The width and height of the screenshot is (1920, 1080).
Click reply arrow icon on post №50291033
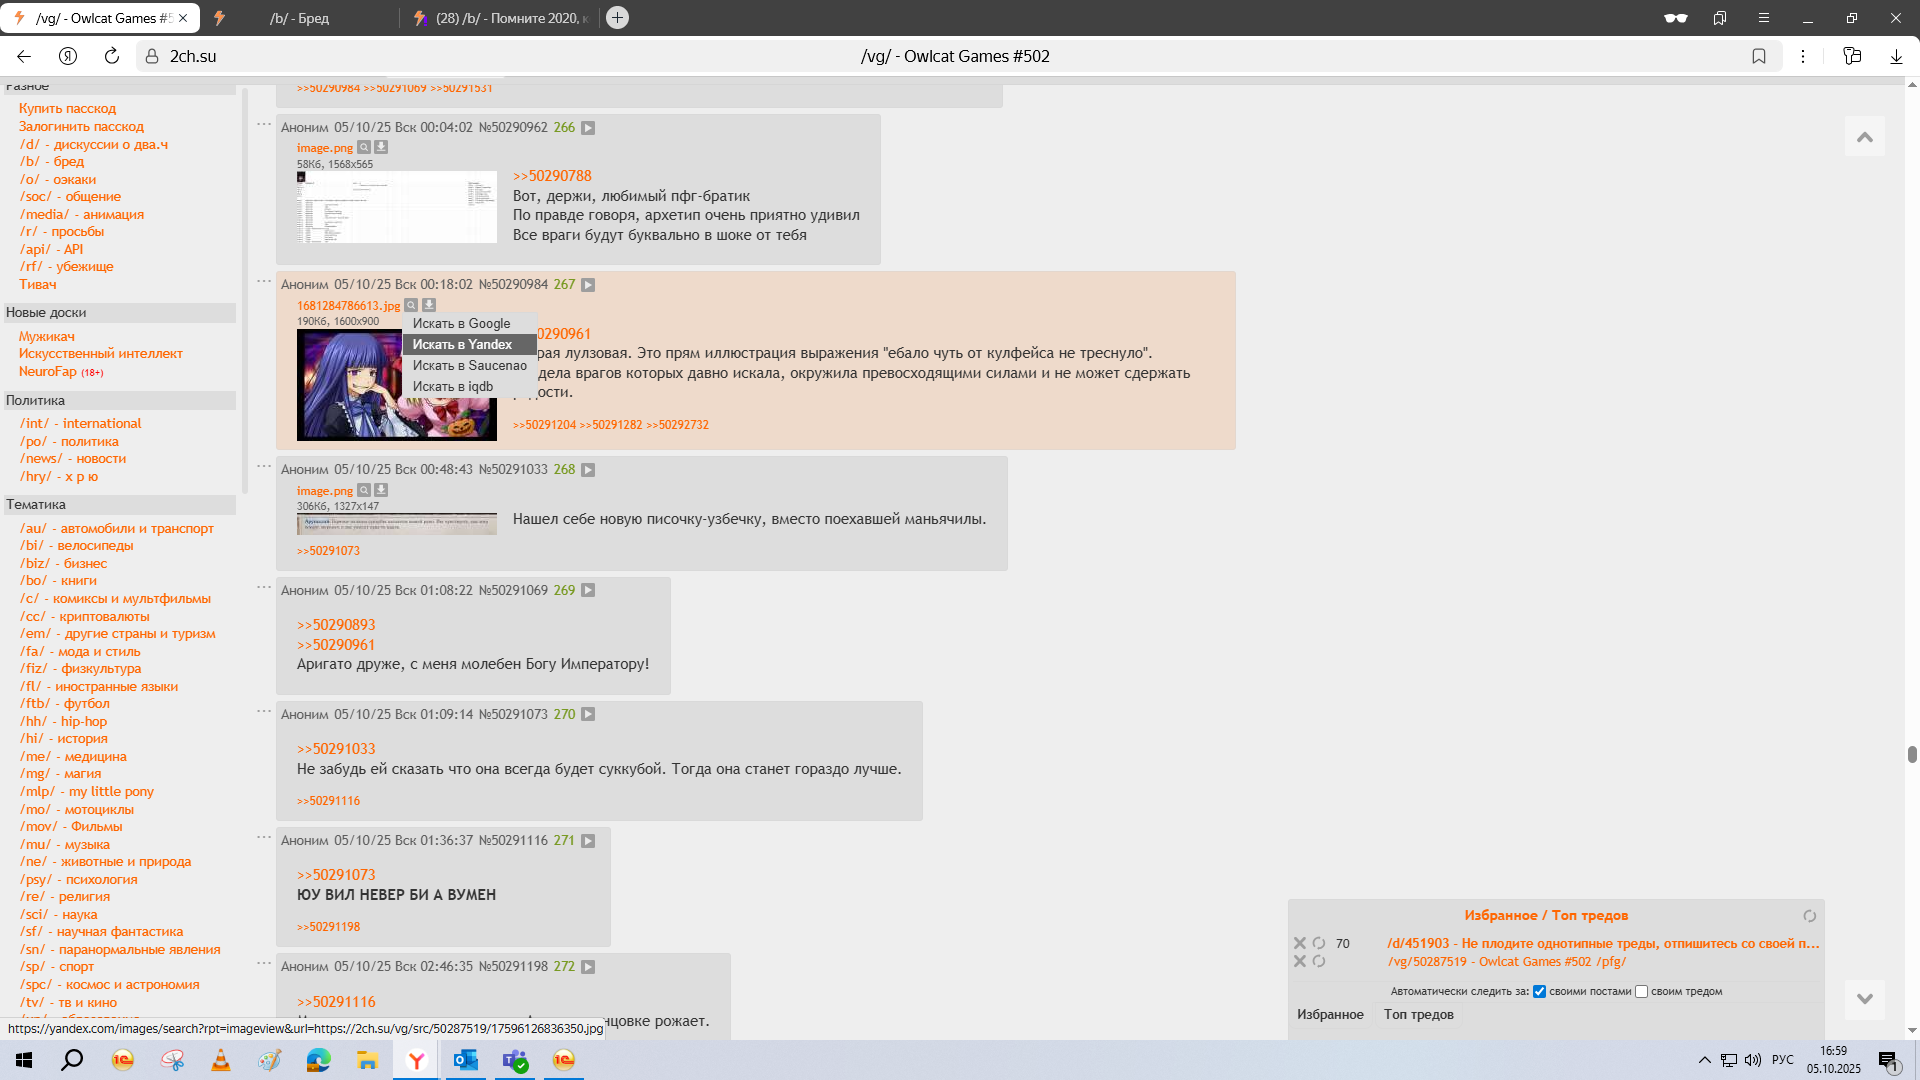tap(588, 470)
